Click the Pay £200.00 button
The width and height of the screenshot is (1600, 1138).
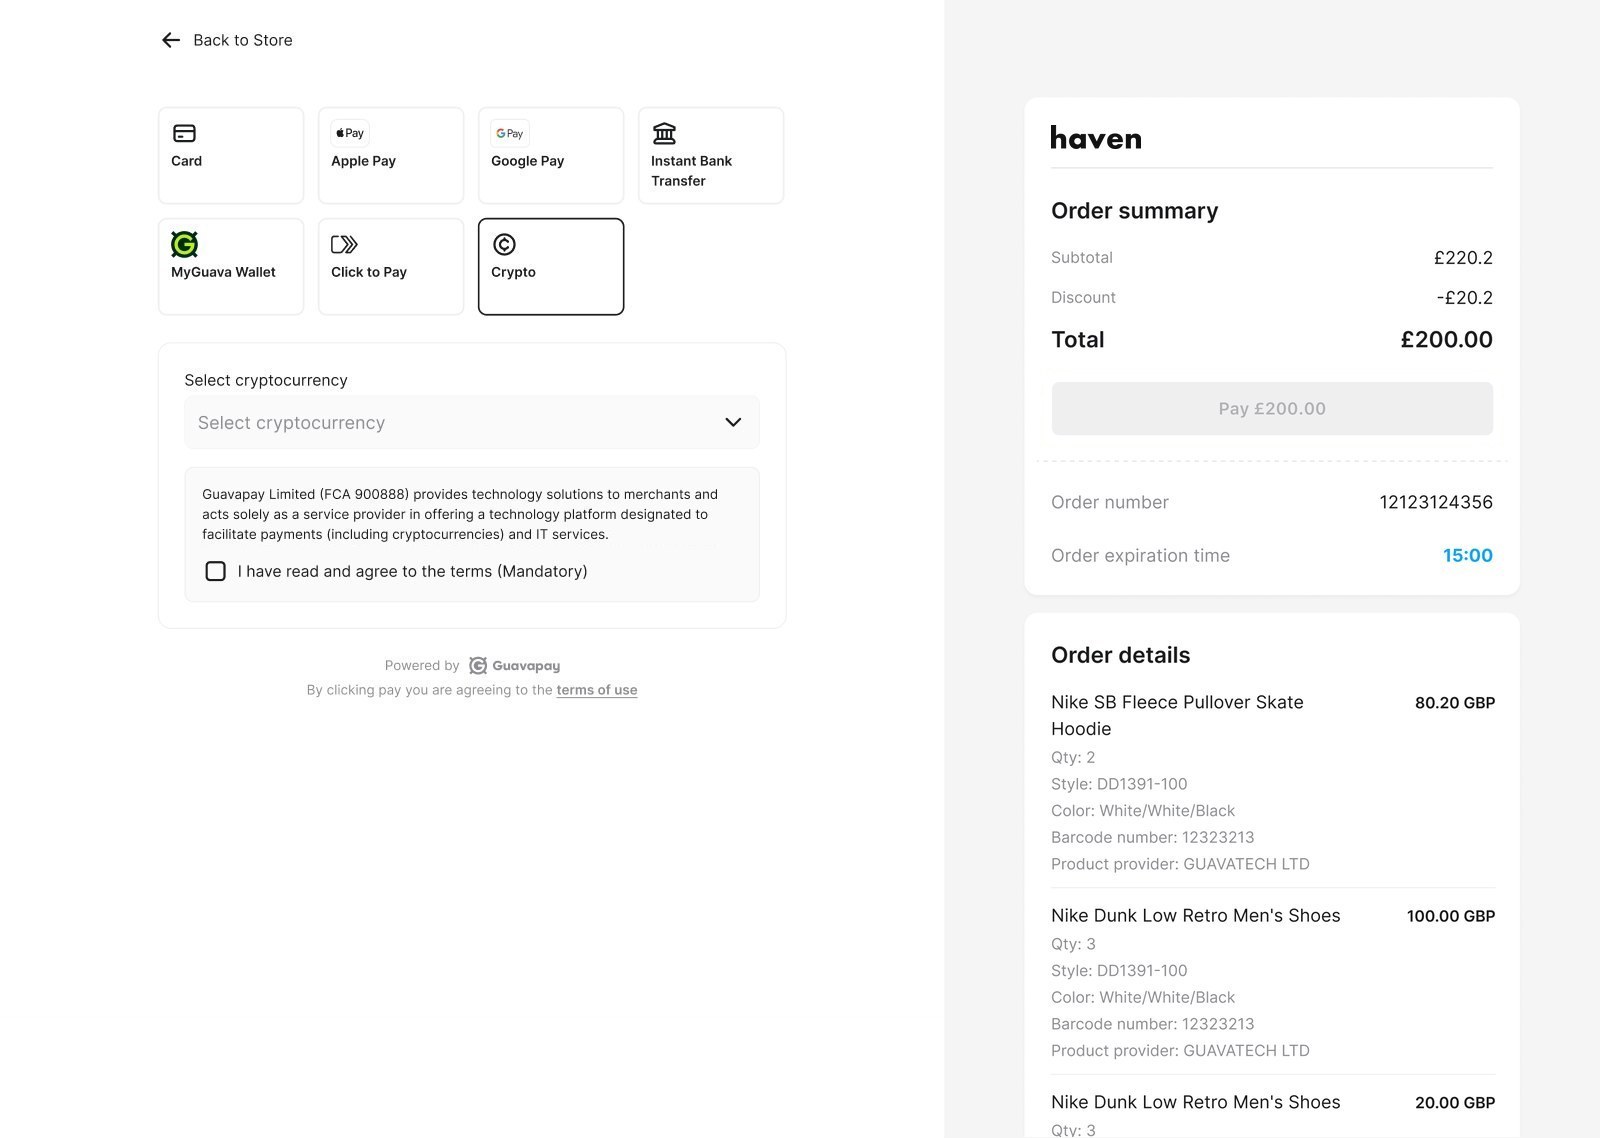1272,408
